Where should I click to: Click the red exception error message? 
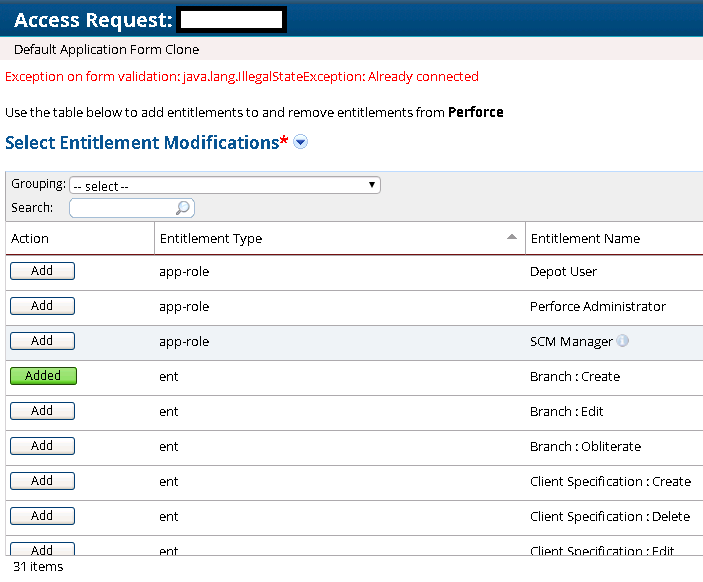point(242,77)
